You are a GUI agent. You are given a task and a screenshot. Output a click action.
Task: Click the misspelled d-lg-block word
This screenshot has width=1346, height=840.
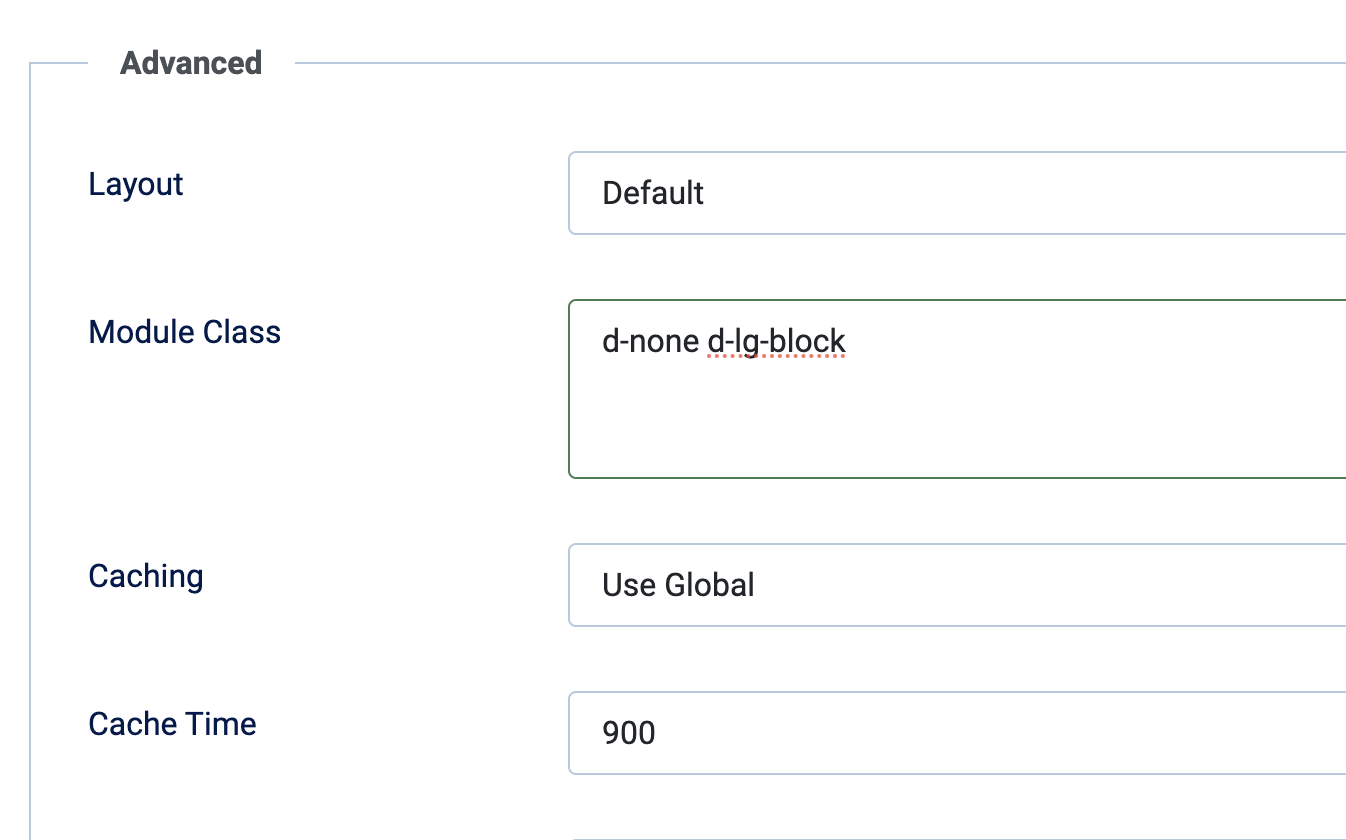click(x=776, y=342)
